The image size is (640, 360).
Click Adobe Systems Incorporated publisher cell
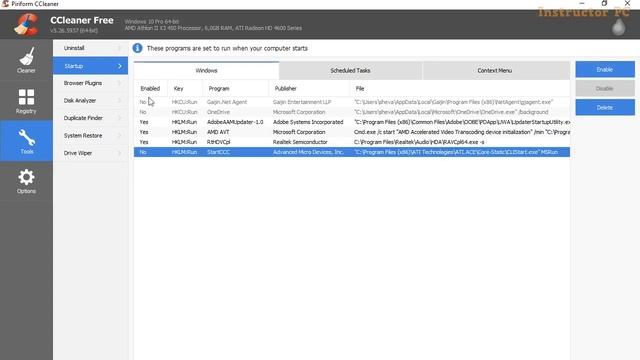pyautogui.click(x=308, y=122)
